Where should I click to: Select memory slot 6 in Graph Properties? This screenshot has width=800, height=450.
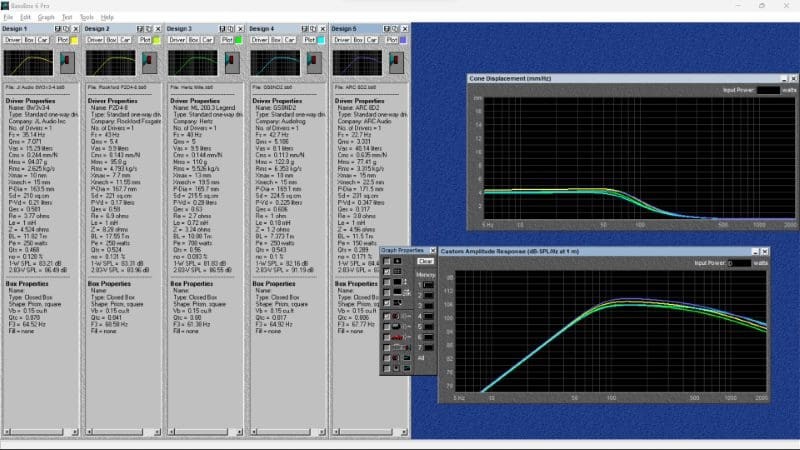(x=429, y=337)
